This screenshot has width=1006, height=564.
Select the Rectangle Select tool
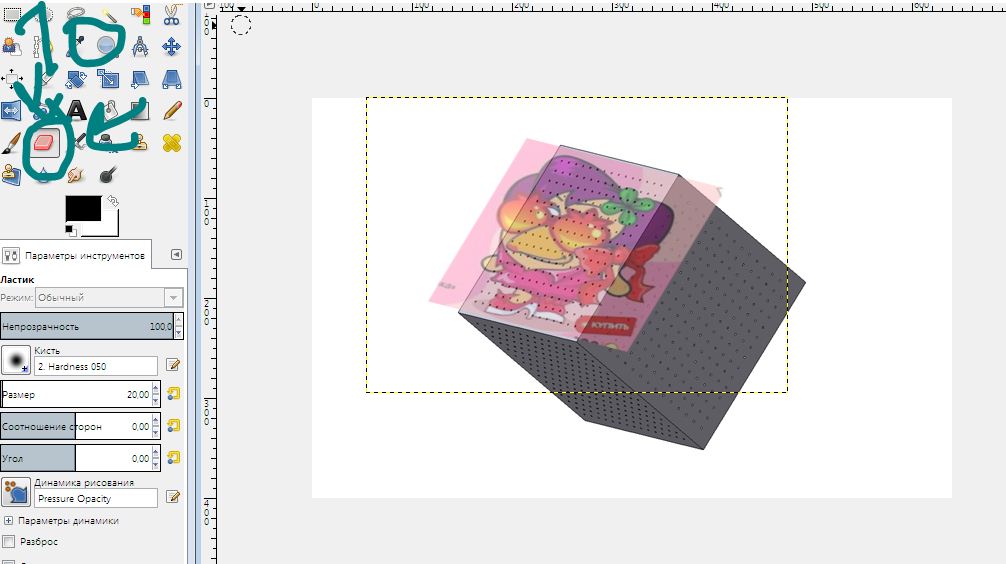pyautogui.click(x=12, y=13)
